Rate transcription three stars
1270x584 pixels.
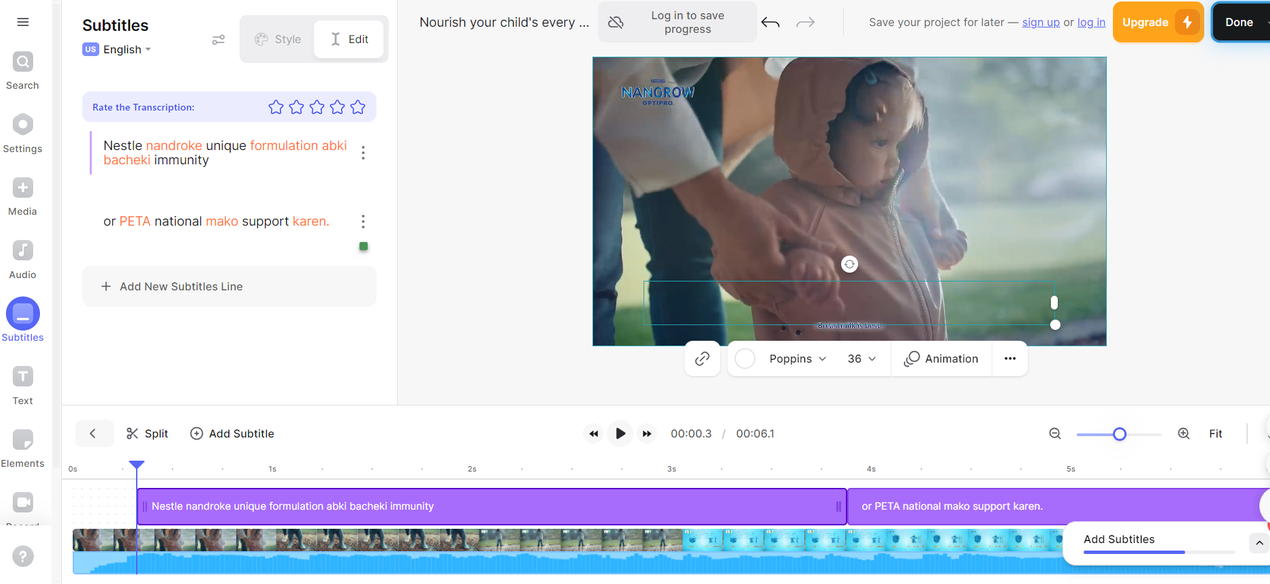pyautogui.click(x=317, y=107)
